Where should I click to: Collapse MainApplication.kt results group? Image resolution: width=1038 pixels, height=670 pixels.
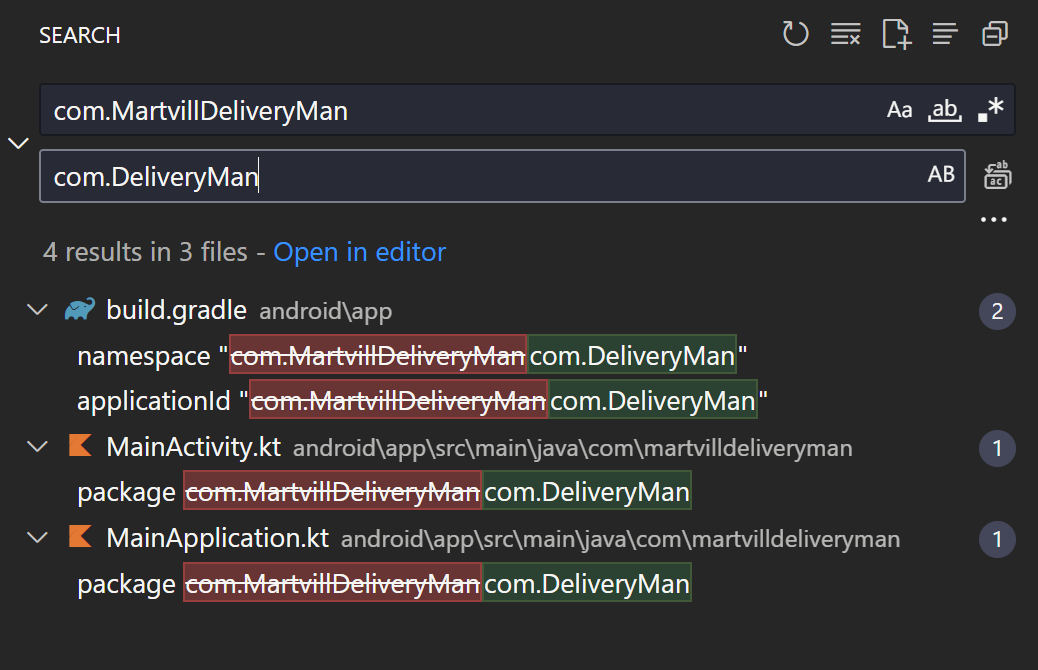[x=37, y=538]
